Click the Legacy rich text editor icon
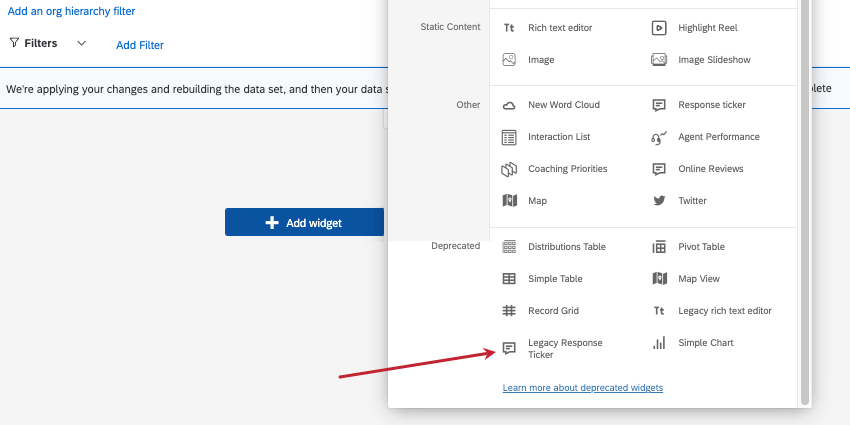The width and height of the screenshot is (850, 425). pos(659,311)
